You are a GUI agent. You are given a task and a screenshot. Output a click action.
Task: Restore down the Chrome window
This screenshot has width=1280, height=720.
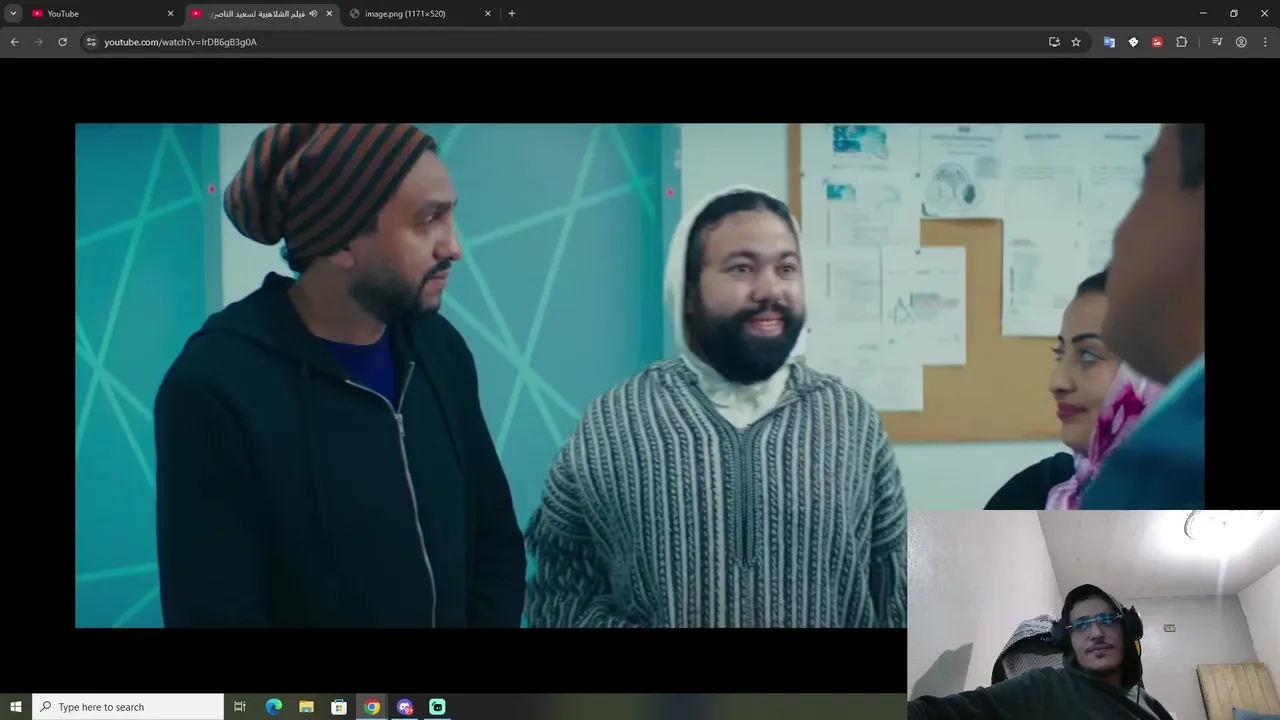pyautogui.click(x=1234, y=13)
